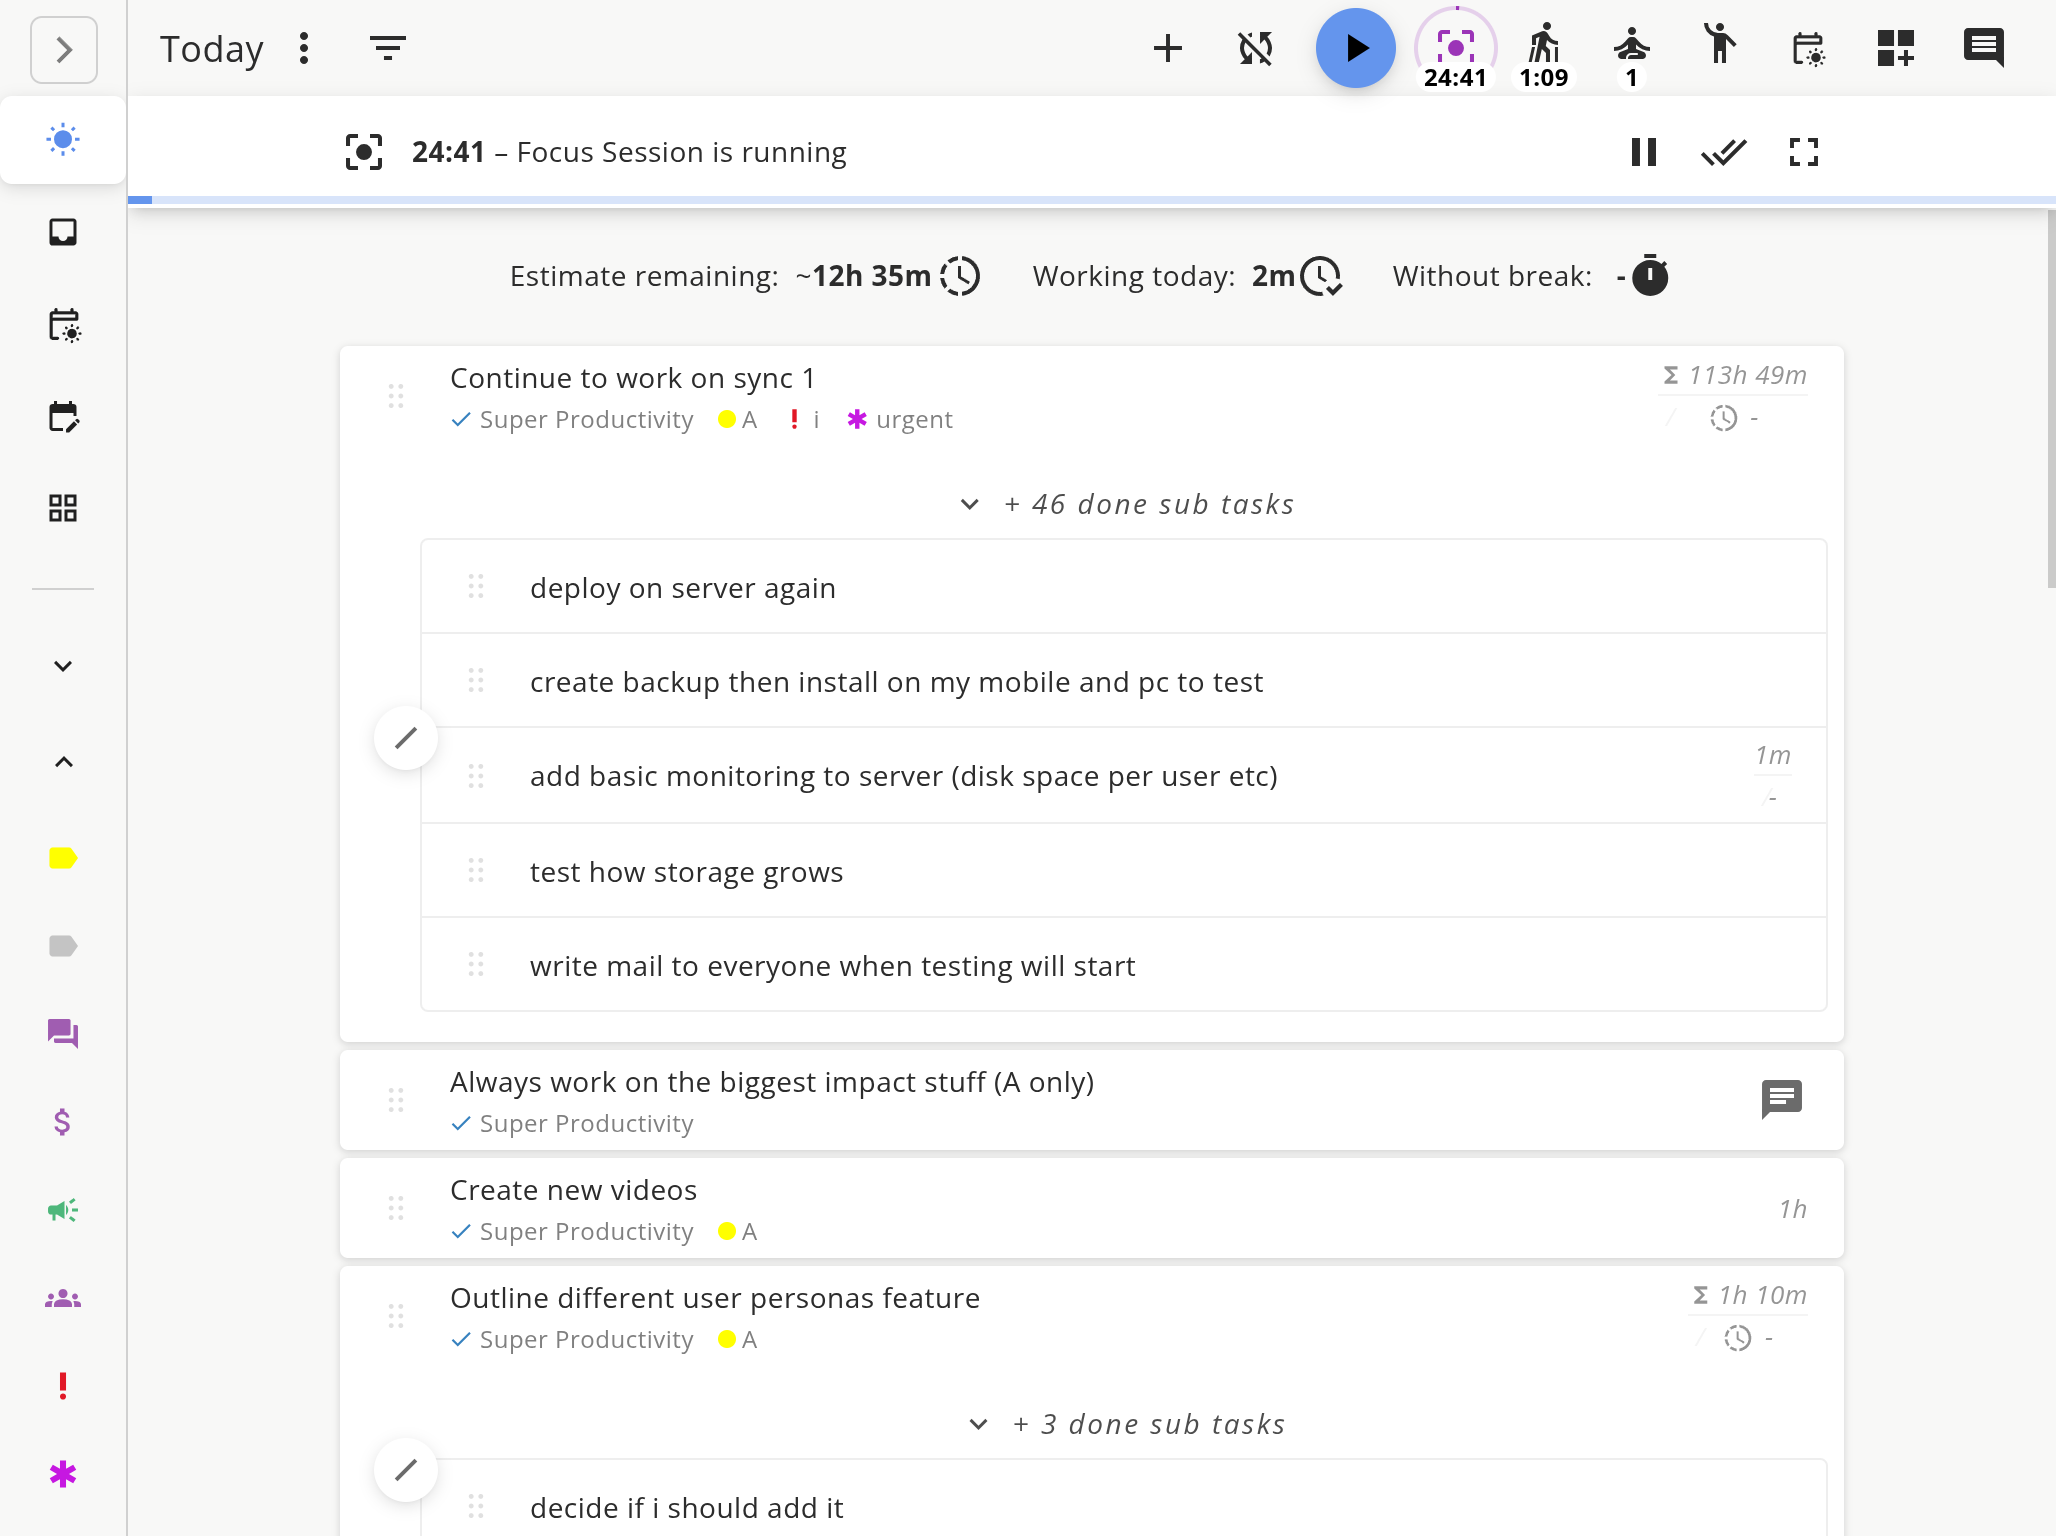
Task: Click the urgent tag on sync task
Action: point(900,420)
